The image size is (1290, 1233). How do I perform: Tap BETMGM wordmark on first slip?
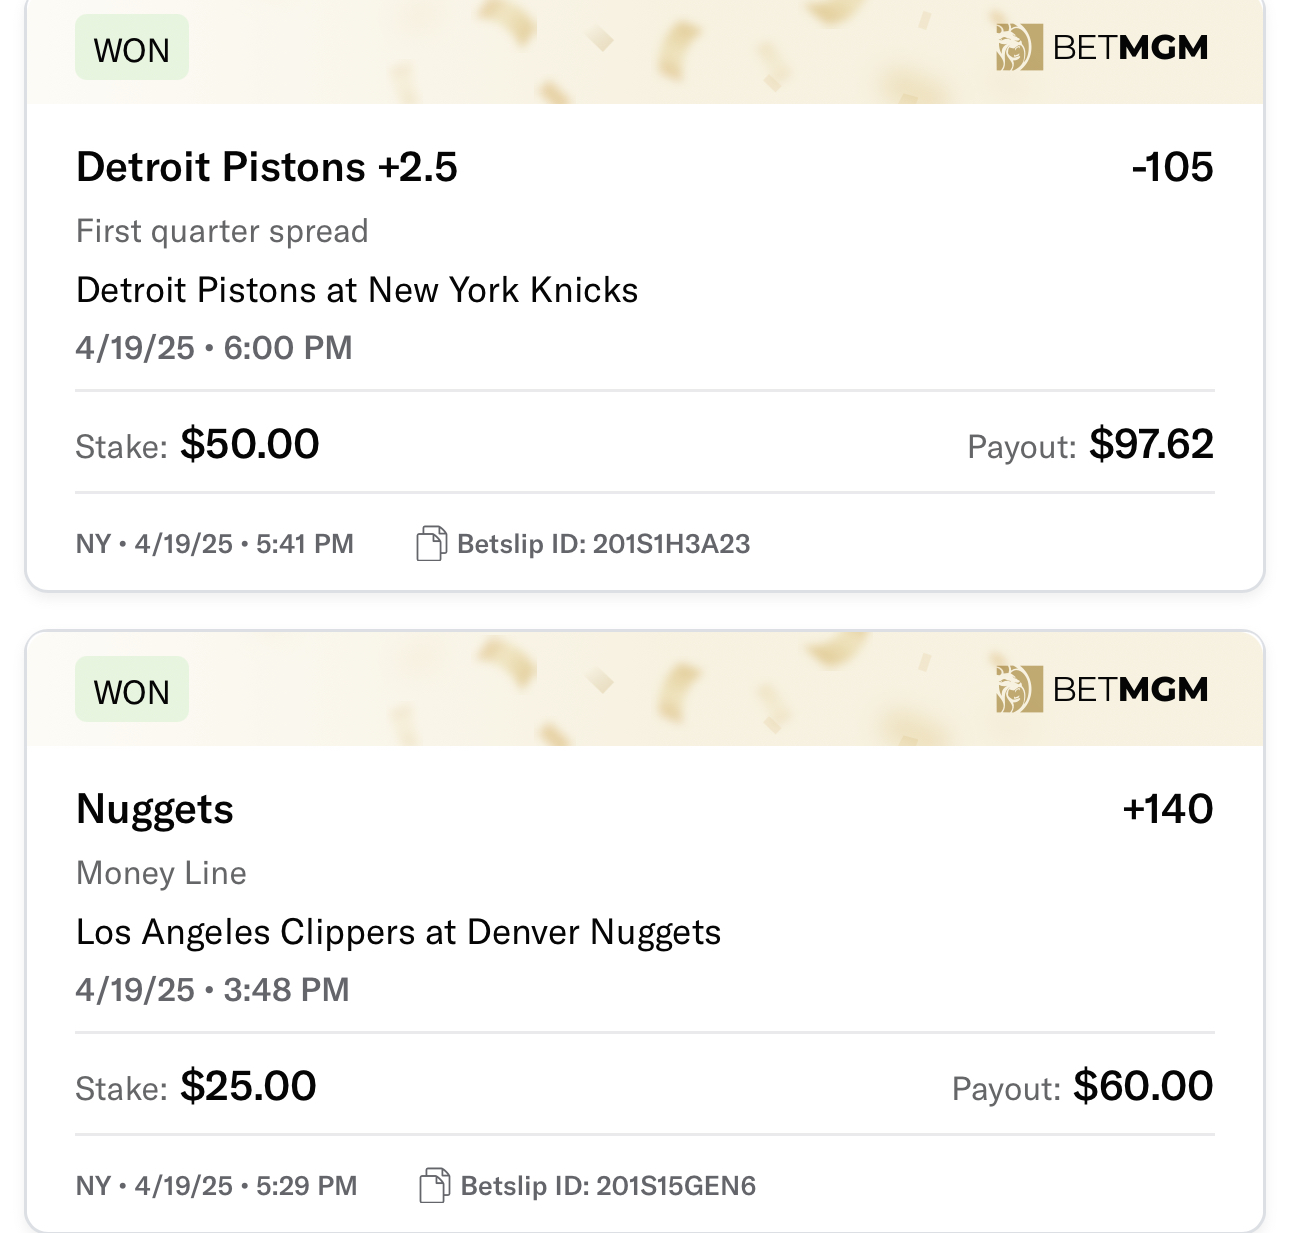(x=1131, y=47)
